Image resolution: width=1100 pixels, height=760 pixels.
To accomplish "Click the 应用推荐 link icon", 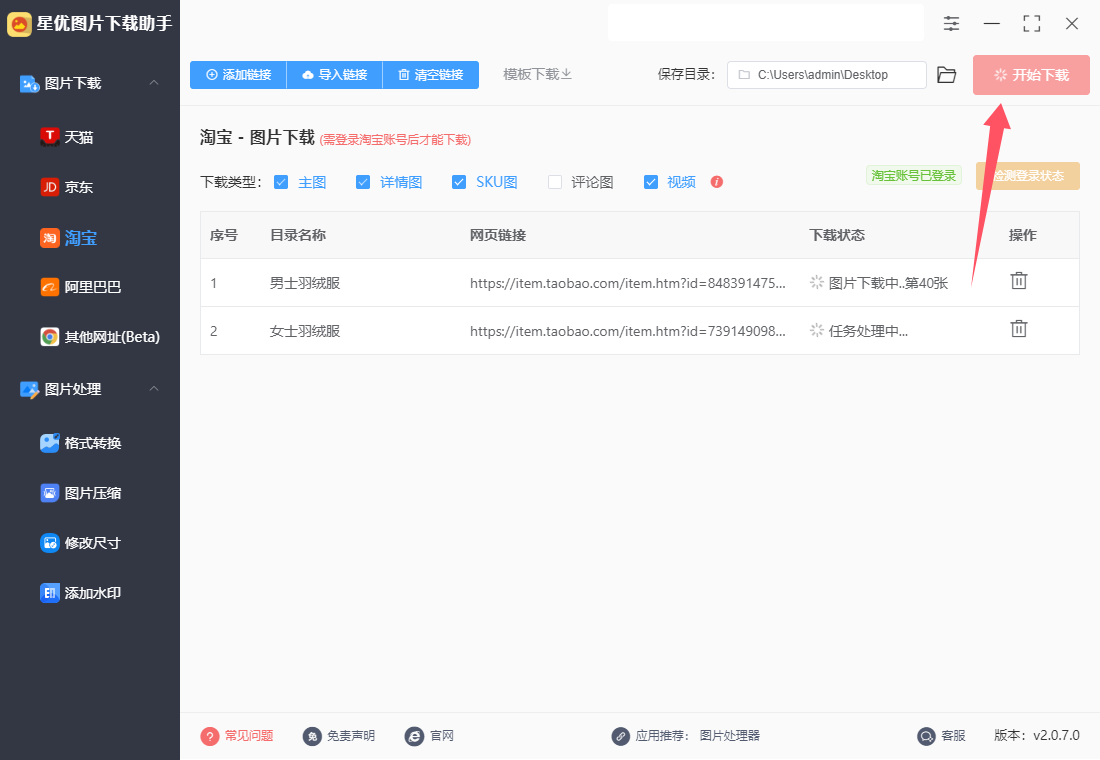I will (620, 736).
